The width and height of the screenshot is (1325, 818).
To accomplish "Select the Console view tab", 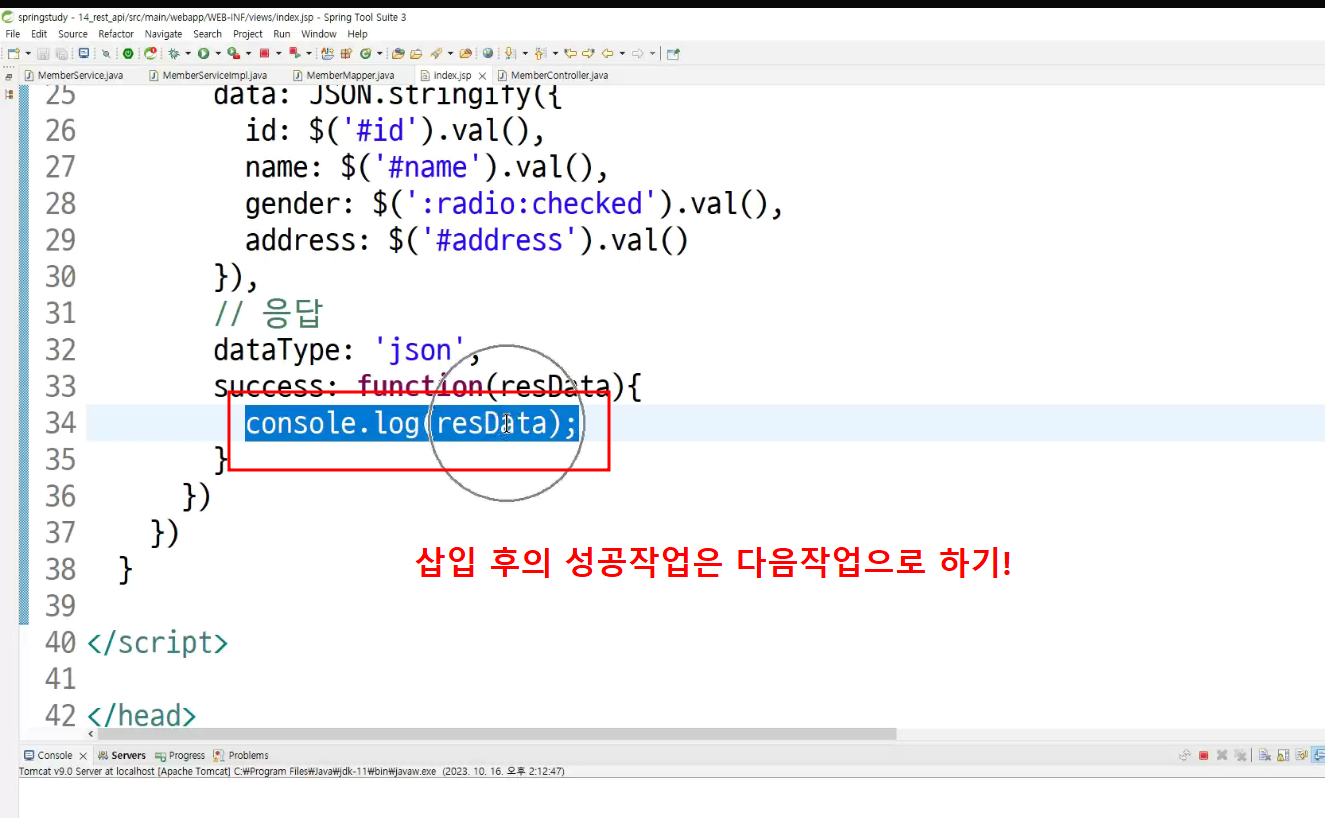I will [x=55, y=756].
